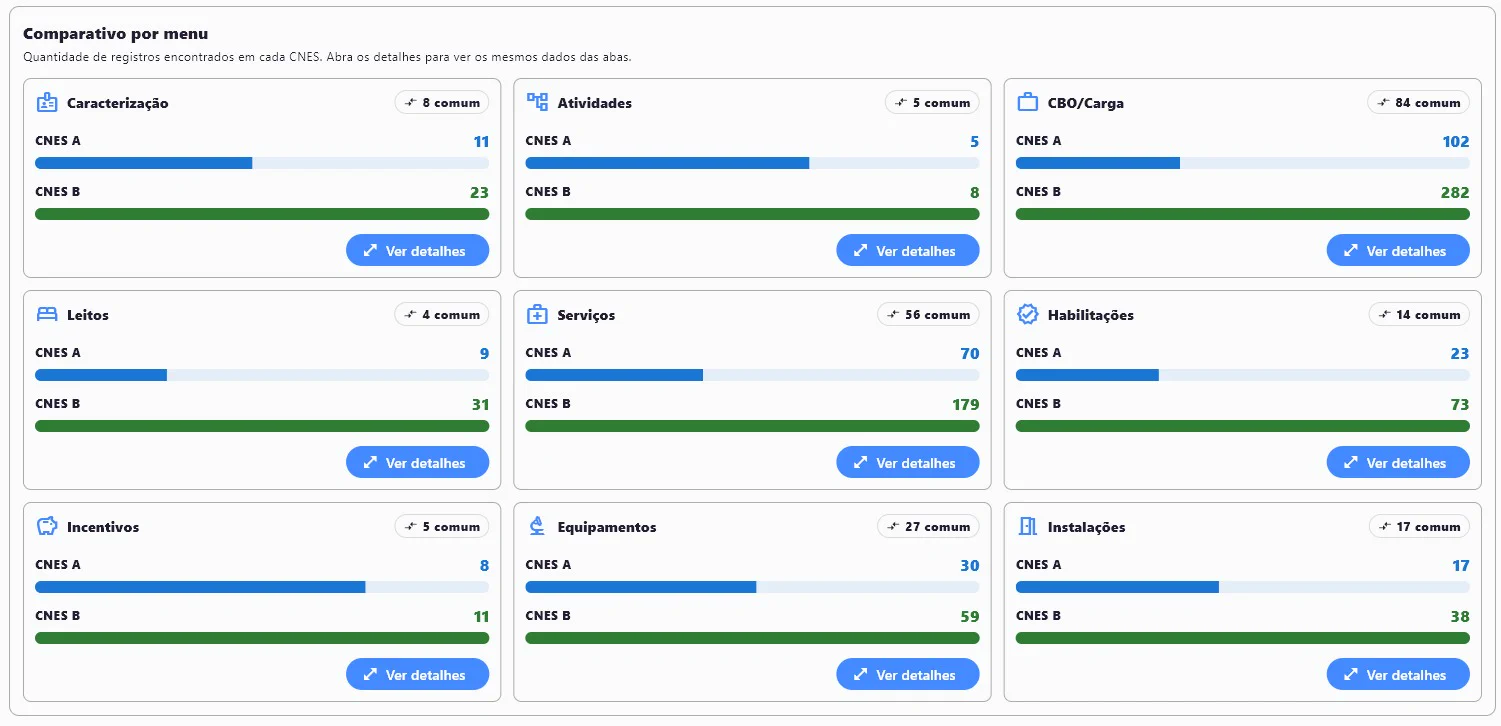The height and width of the screenshot is (726, 1501).
Task: Click the Caracterização ID card icon
Action: pyautogui.click(x=47, y=102)
